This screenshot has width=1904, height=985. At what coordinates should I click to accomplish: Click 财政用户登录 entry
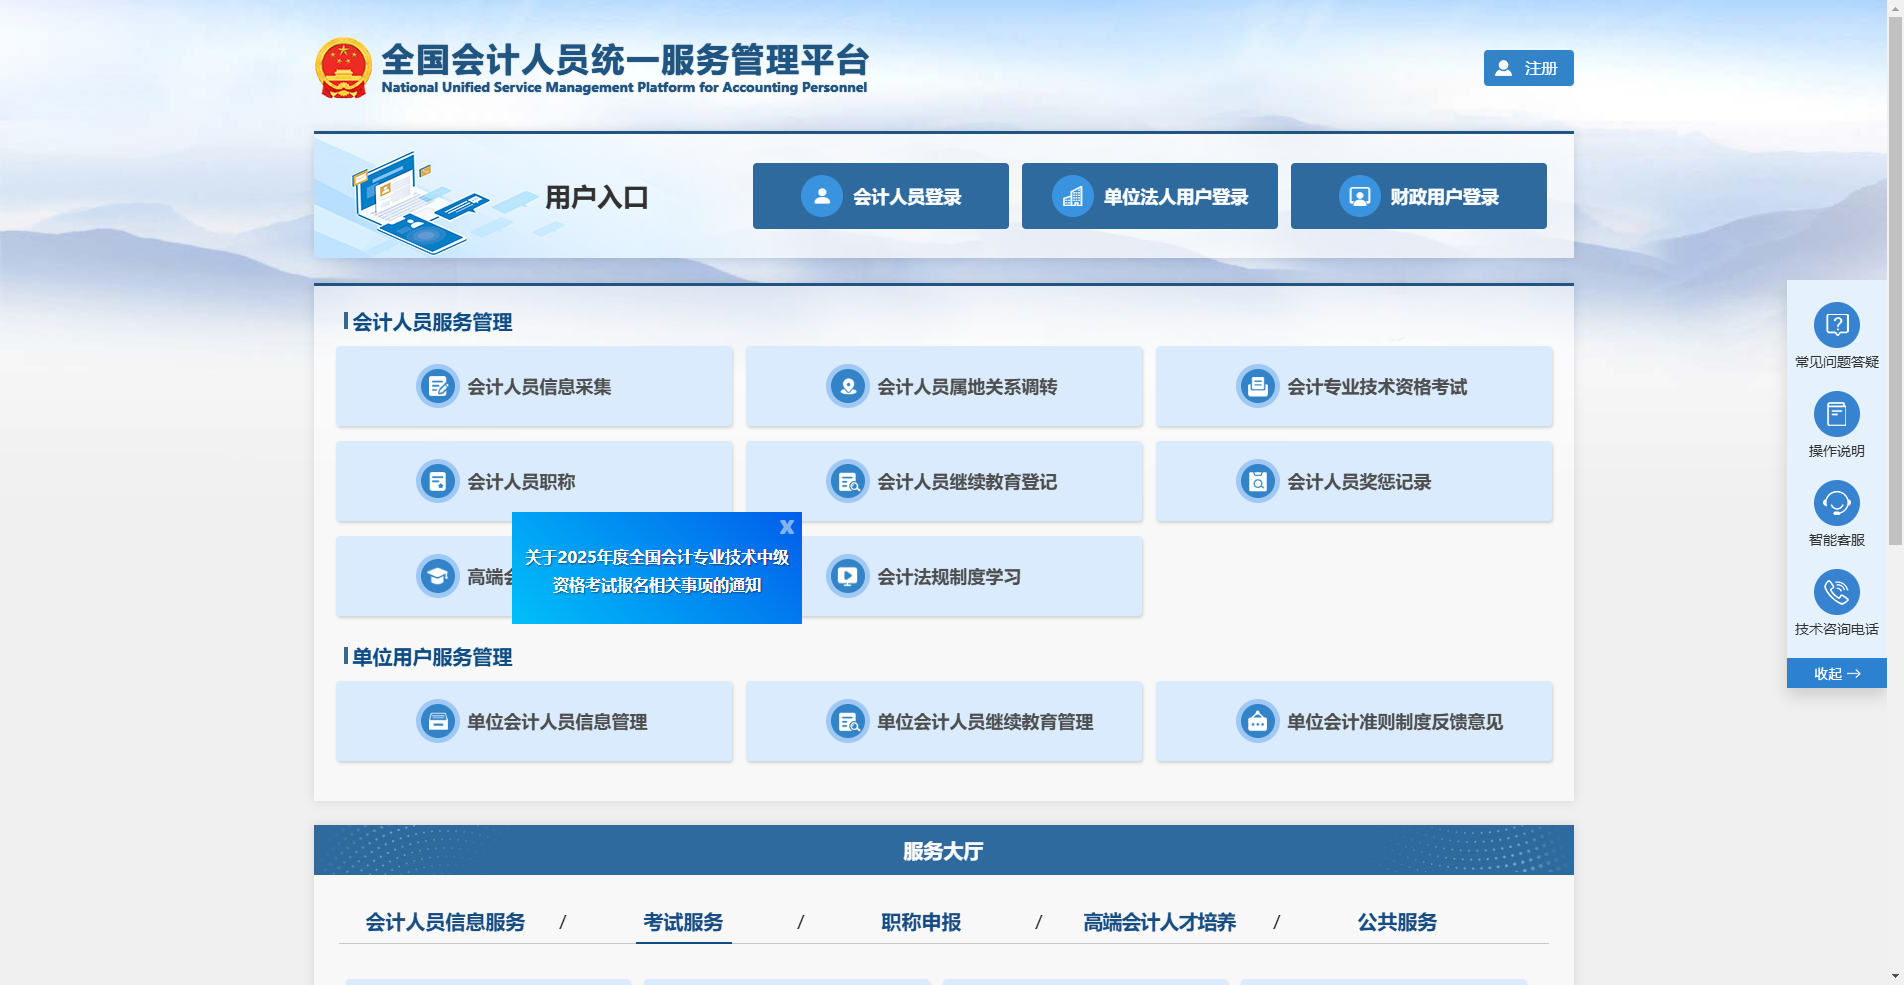click(x=1418, y=196)
